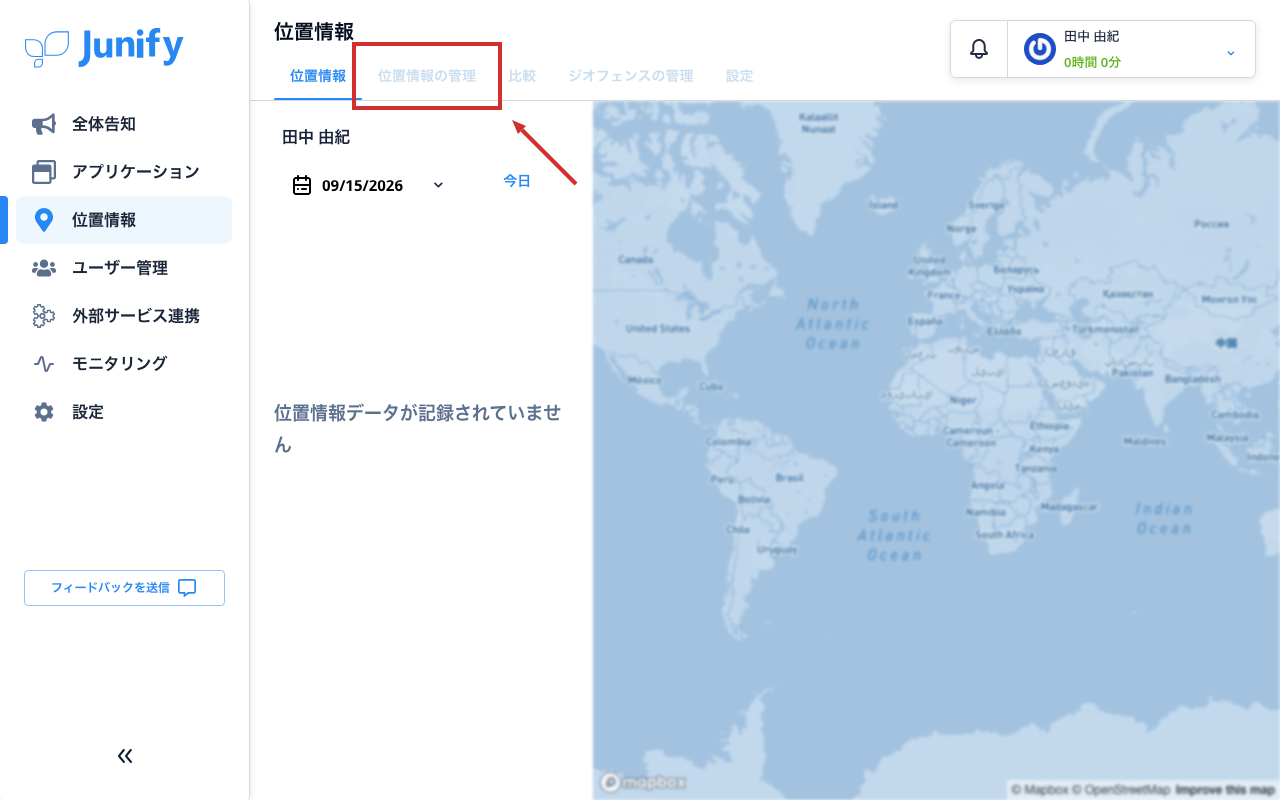The image size is (1280, 800).
Task: Click the North Atlantic Ocean label on map
Action: pyautogui.click(x=832, y=323)
